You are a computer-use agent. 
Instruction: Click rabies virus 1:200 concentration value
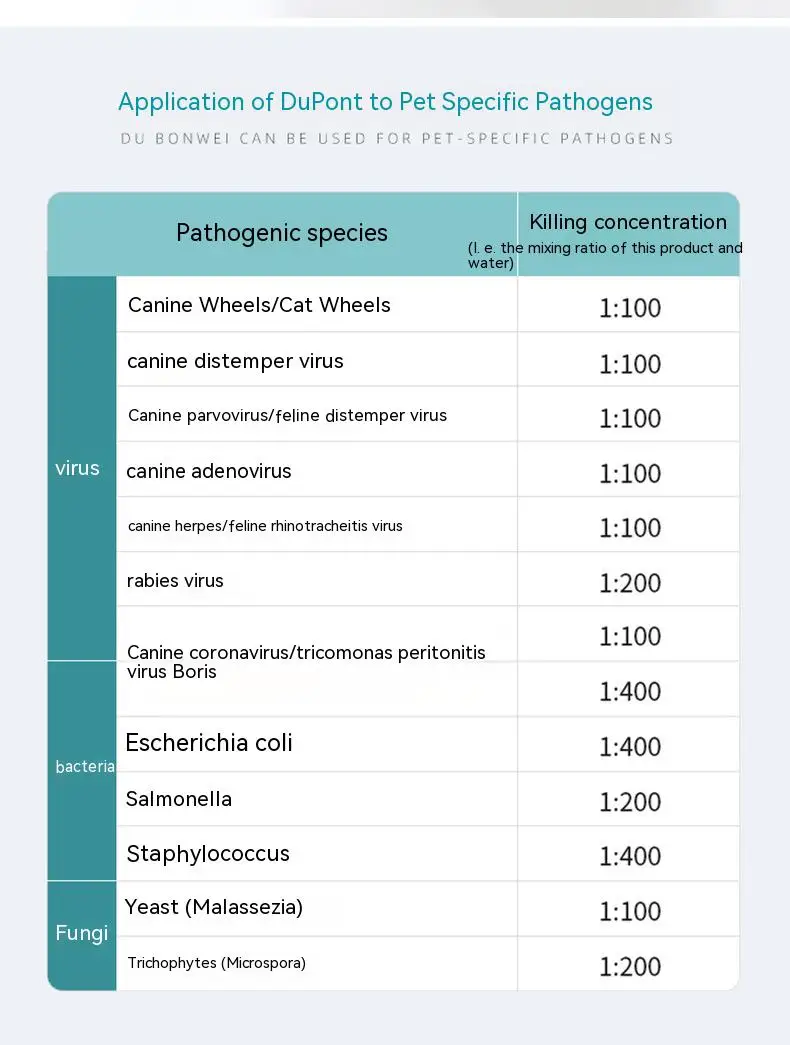coord(630,582)
